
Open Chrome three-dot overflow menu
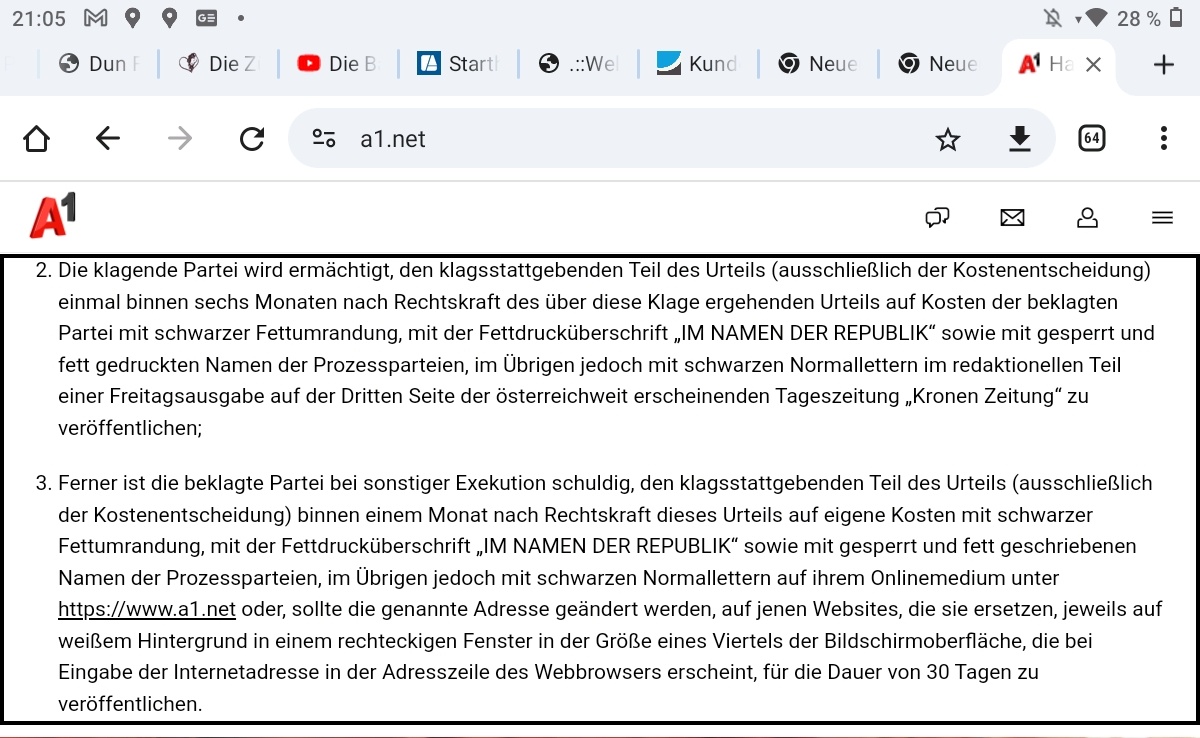coord(1164,139)
